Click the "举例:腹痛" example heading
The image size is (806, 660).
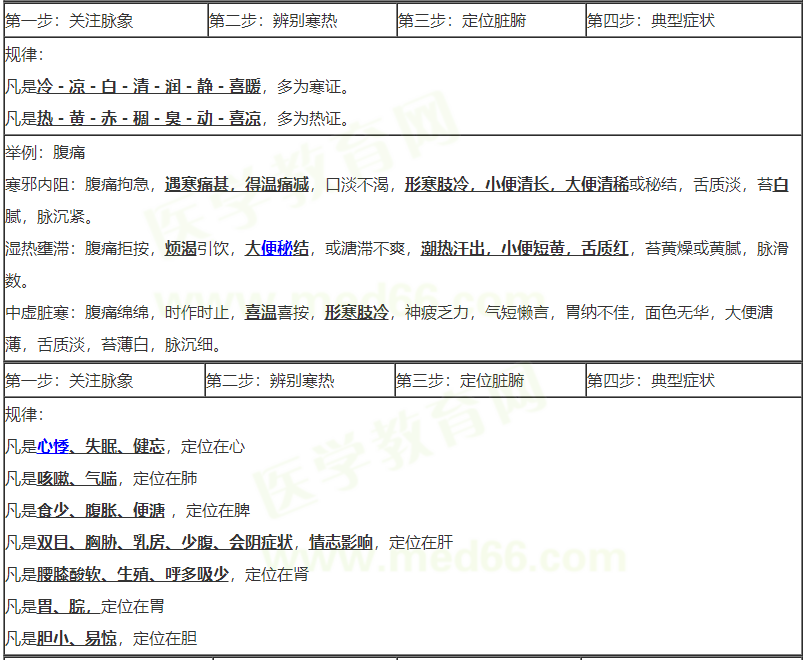(x=45, y=152)
